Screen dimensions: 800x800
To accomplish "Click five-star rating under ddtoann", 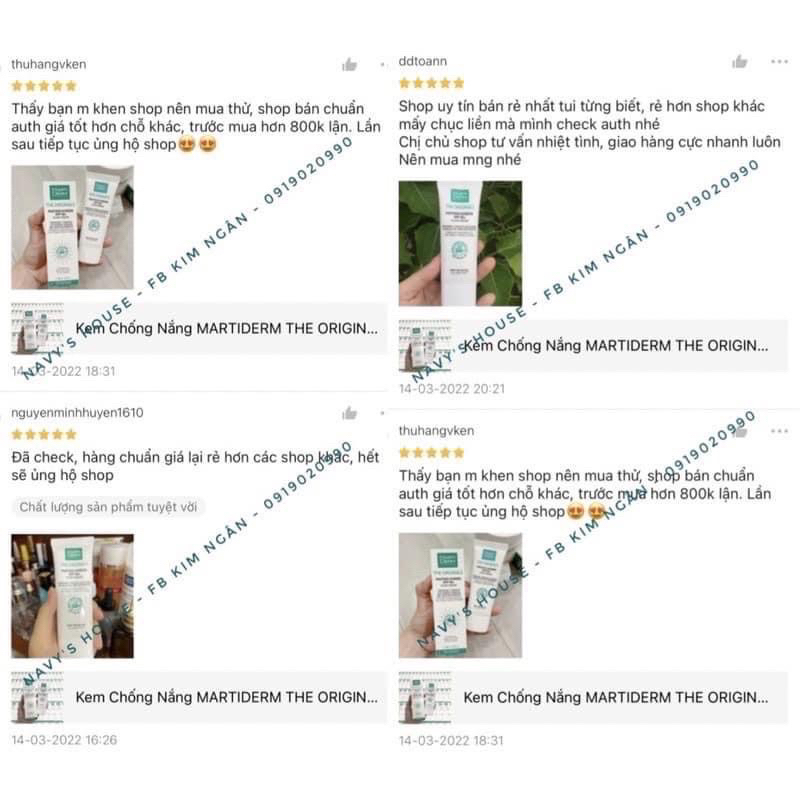I will pyautogui.click(x=432, y=83).
